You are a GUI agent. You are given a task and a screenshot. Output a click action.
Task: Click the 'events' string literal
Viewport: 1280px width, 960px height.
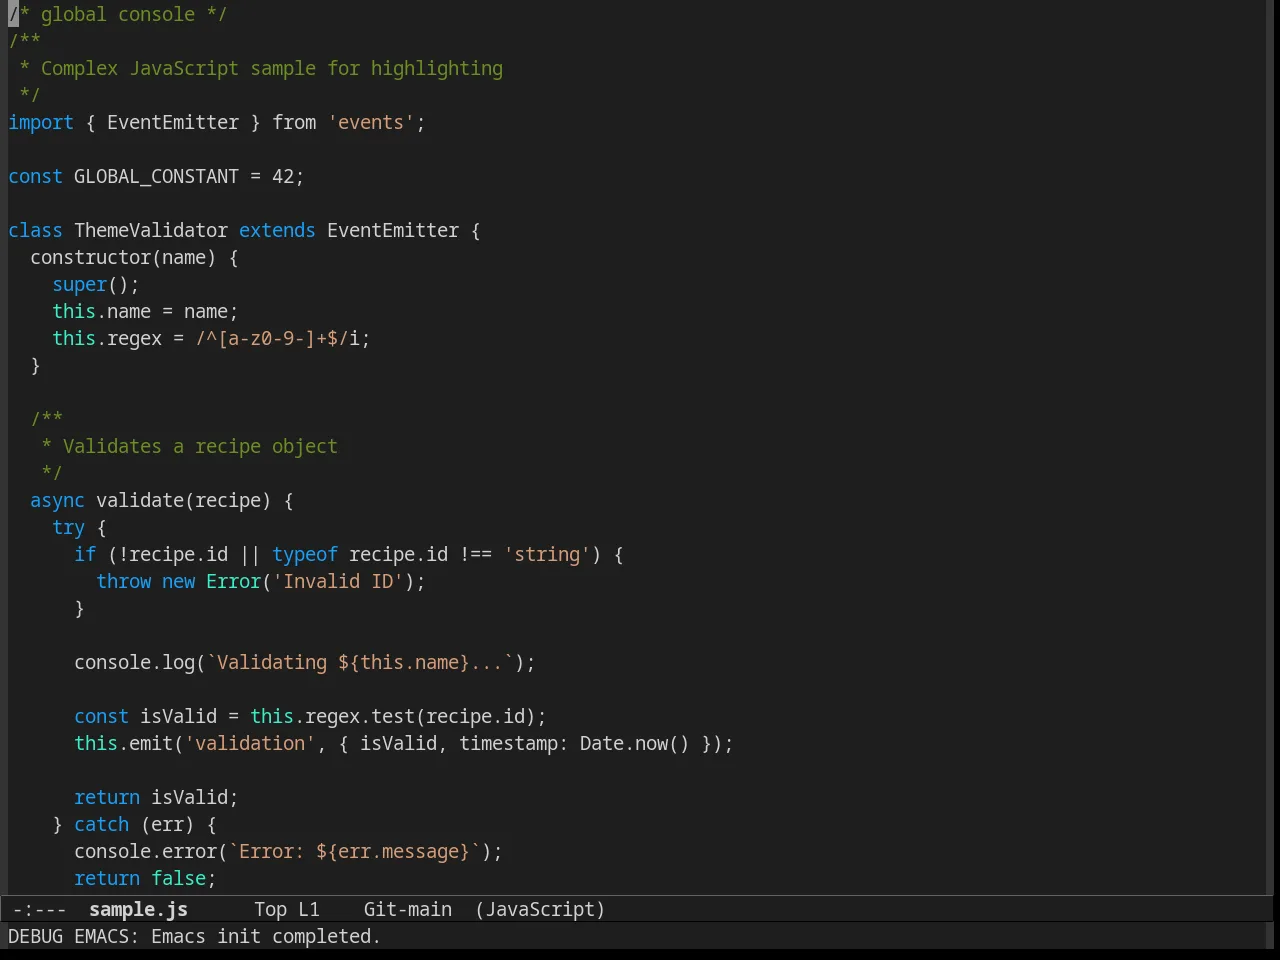coord(371,122)
